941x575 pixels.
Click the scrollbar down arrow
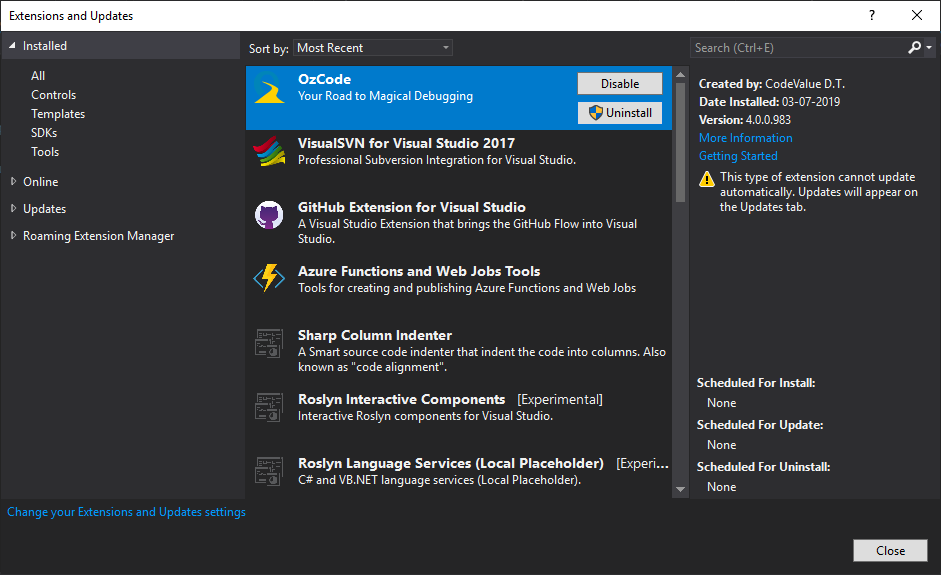click(680, 489)
